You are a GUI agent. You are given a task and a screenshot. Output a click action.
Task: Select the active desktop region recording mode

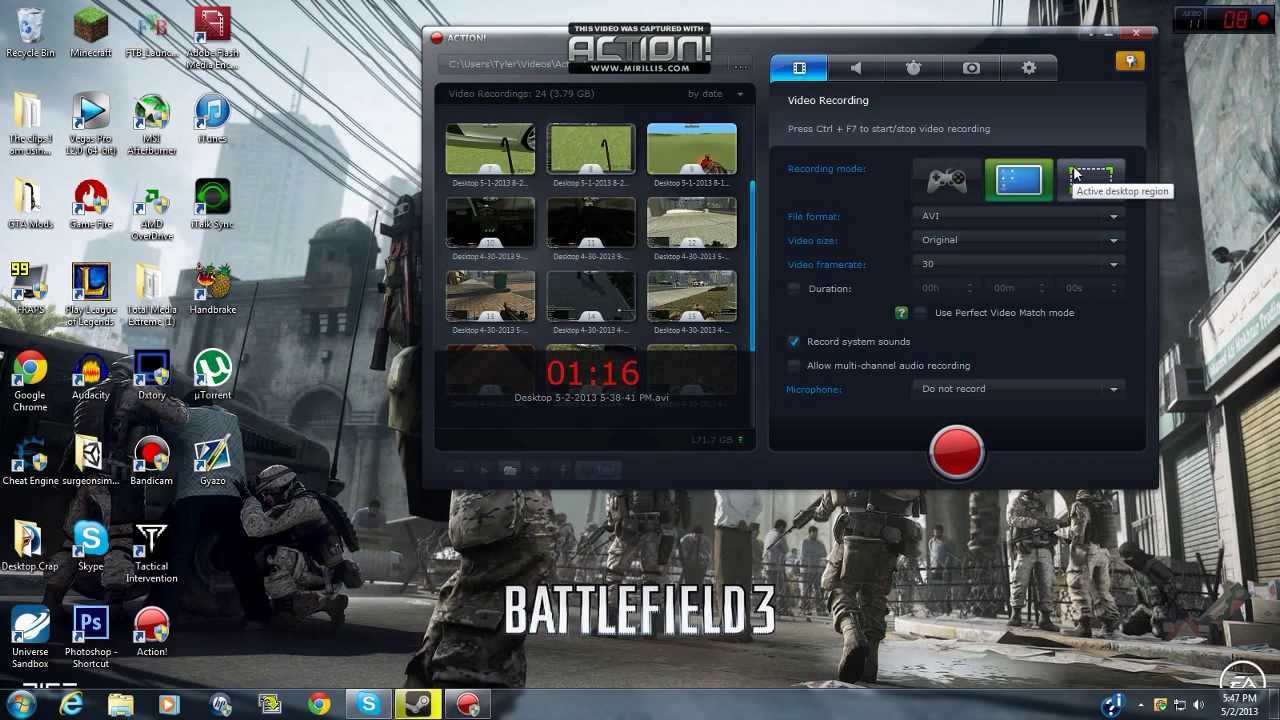pos(1091,178)
